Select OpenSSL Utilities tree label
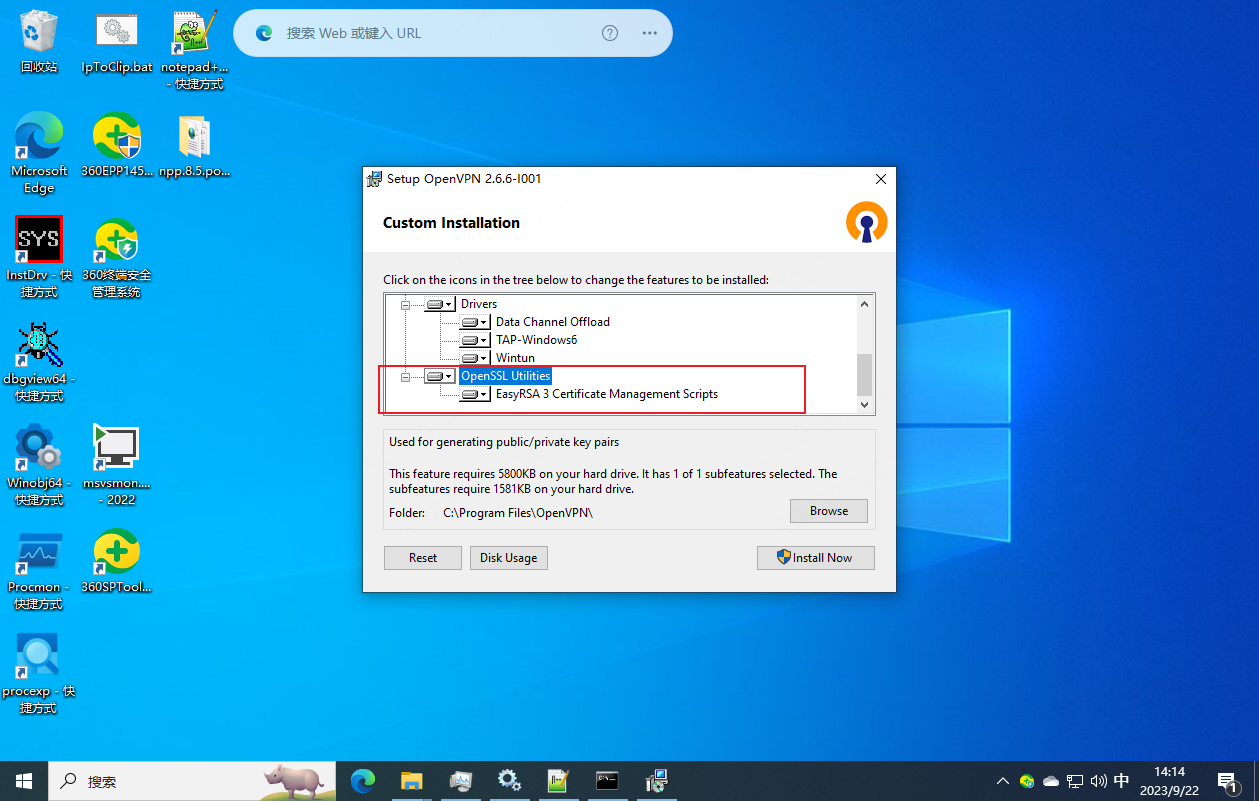Screen dimensions: 1259x801 tap(506, 376)
